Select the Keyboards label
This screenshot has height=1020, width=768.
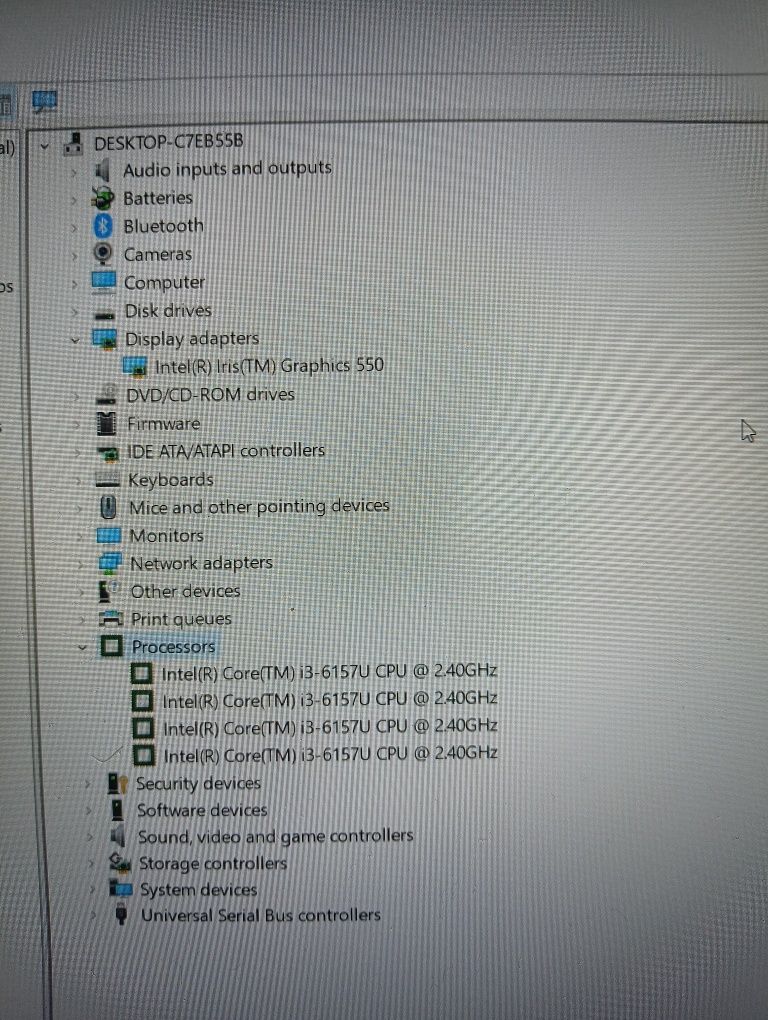(x=171, y=480)
